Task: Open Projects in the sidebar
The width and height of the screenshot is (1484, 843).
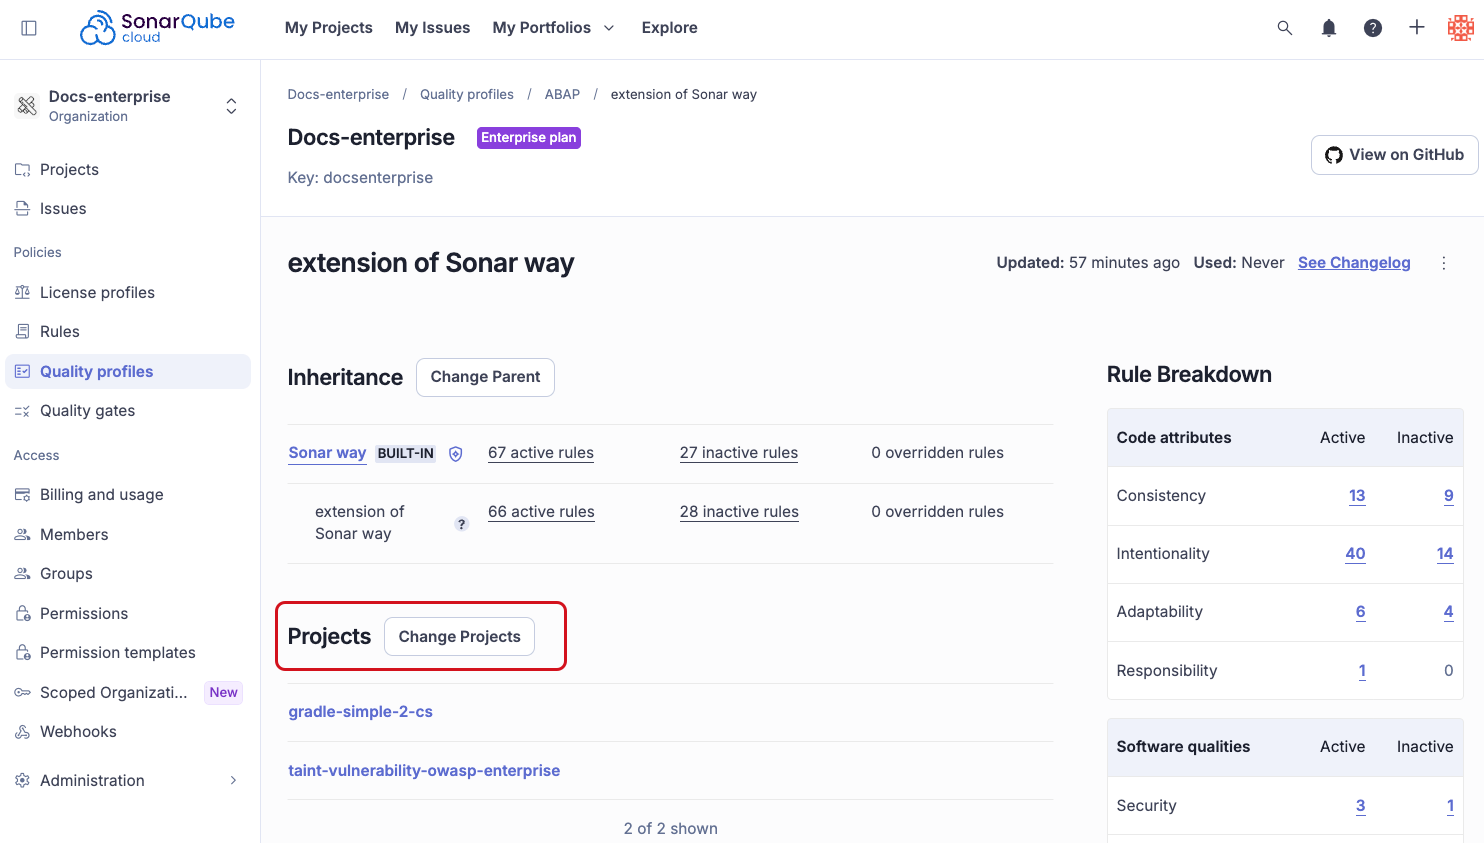Action: point(128,170)
